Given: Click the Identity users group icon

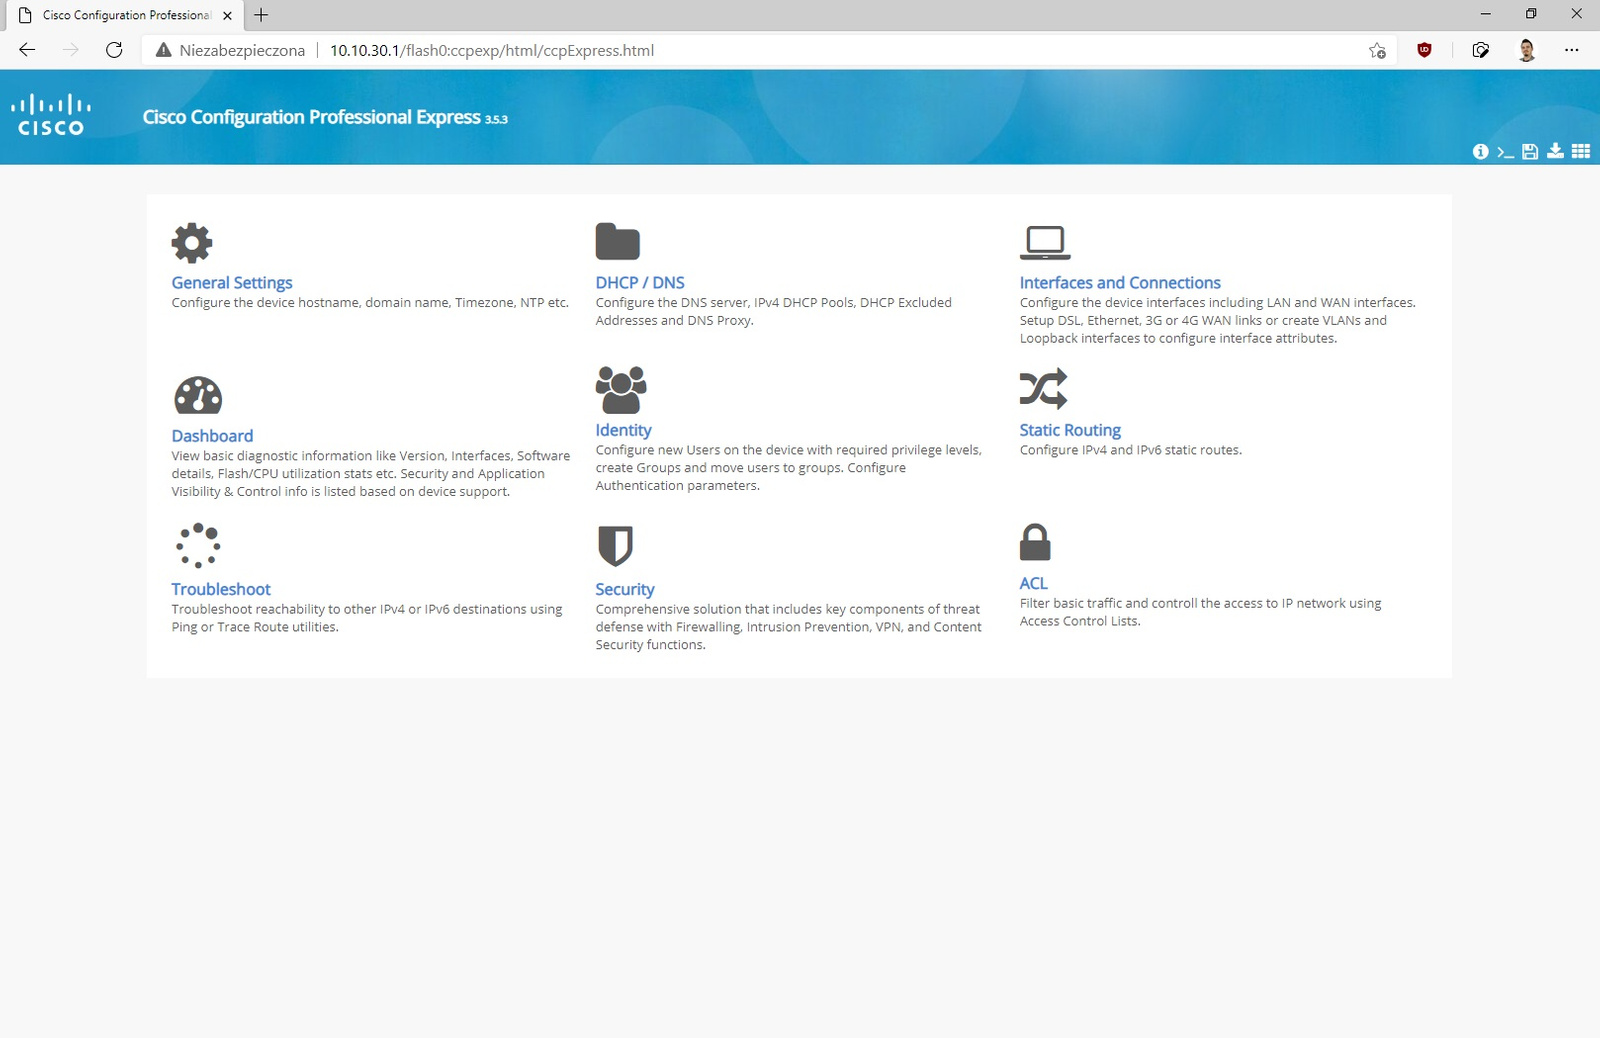Looking at the screenshot, I should tap(621, 390).
